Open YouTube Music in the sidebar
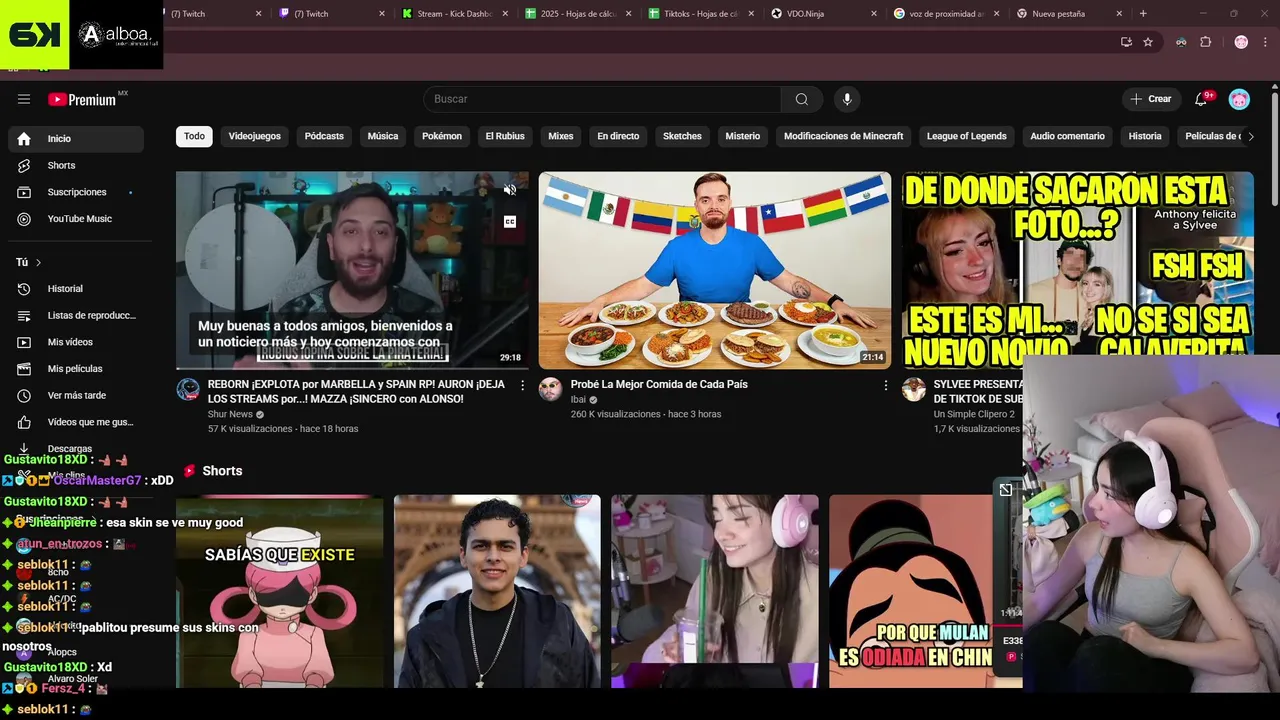 pyautogui.click(x=76, y=219)
